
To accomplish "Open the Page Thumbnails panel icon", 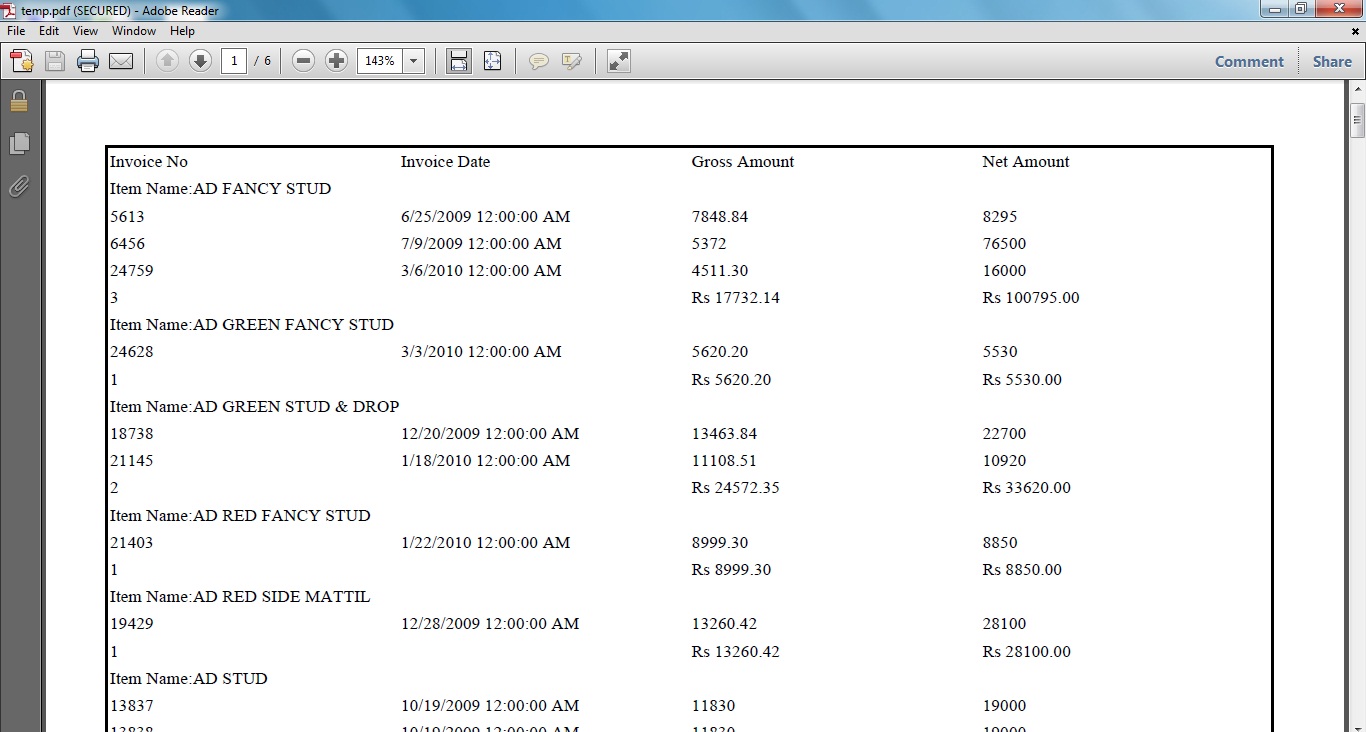I will 19,144.
